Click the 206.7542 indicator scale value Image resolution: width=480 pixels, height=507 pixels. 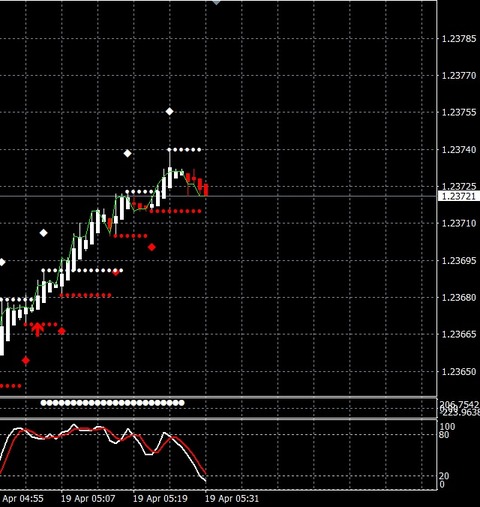pyautogui.click(x=460, y=404)
